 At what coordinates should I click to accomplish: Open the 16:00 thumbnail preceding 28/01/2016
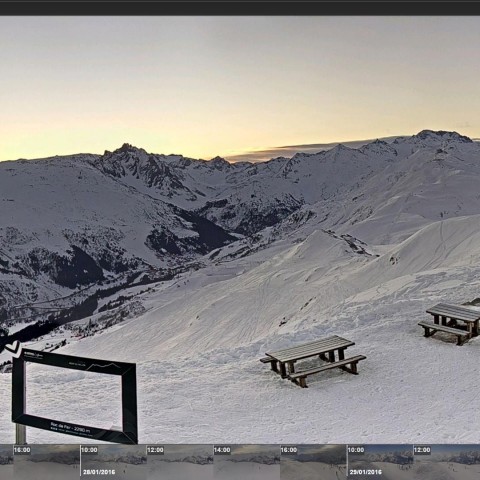[47, 462]
